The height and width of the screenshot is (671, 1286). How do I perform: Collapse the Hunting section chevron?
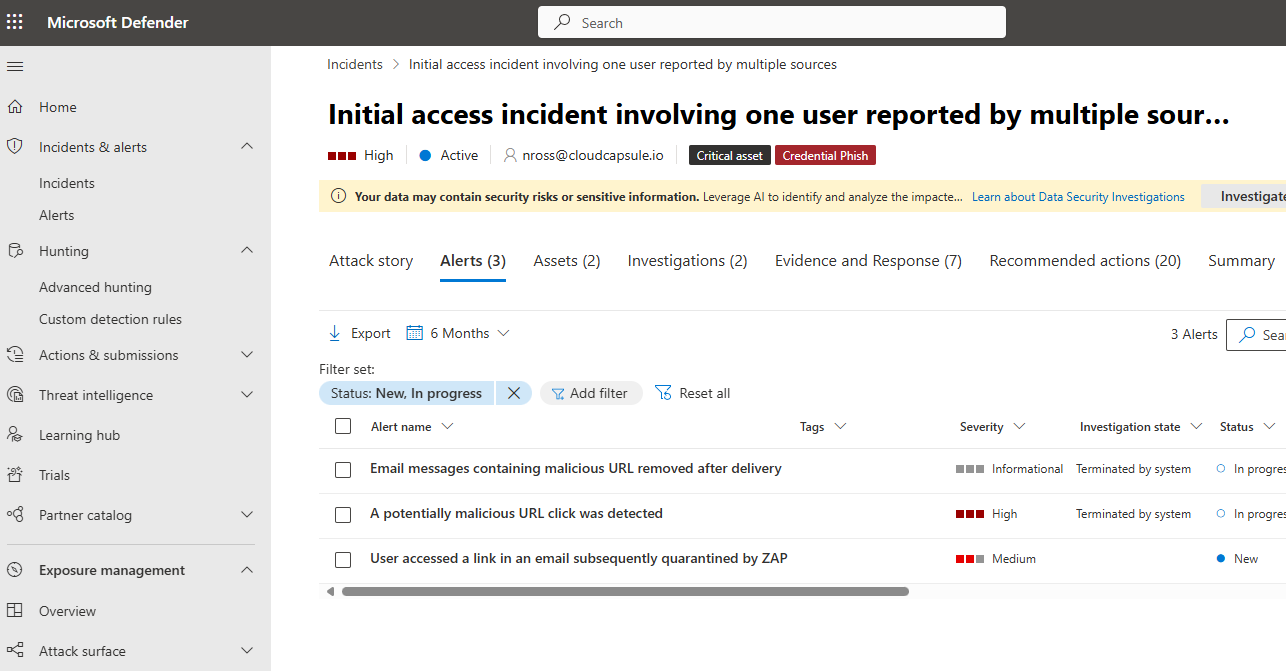pyautogui.click(x=247, y=250)
